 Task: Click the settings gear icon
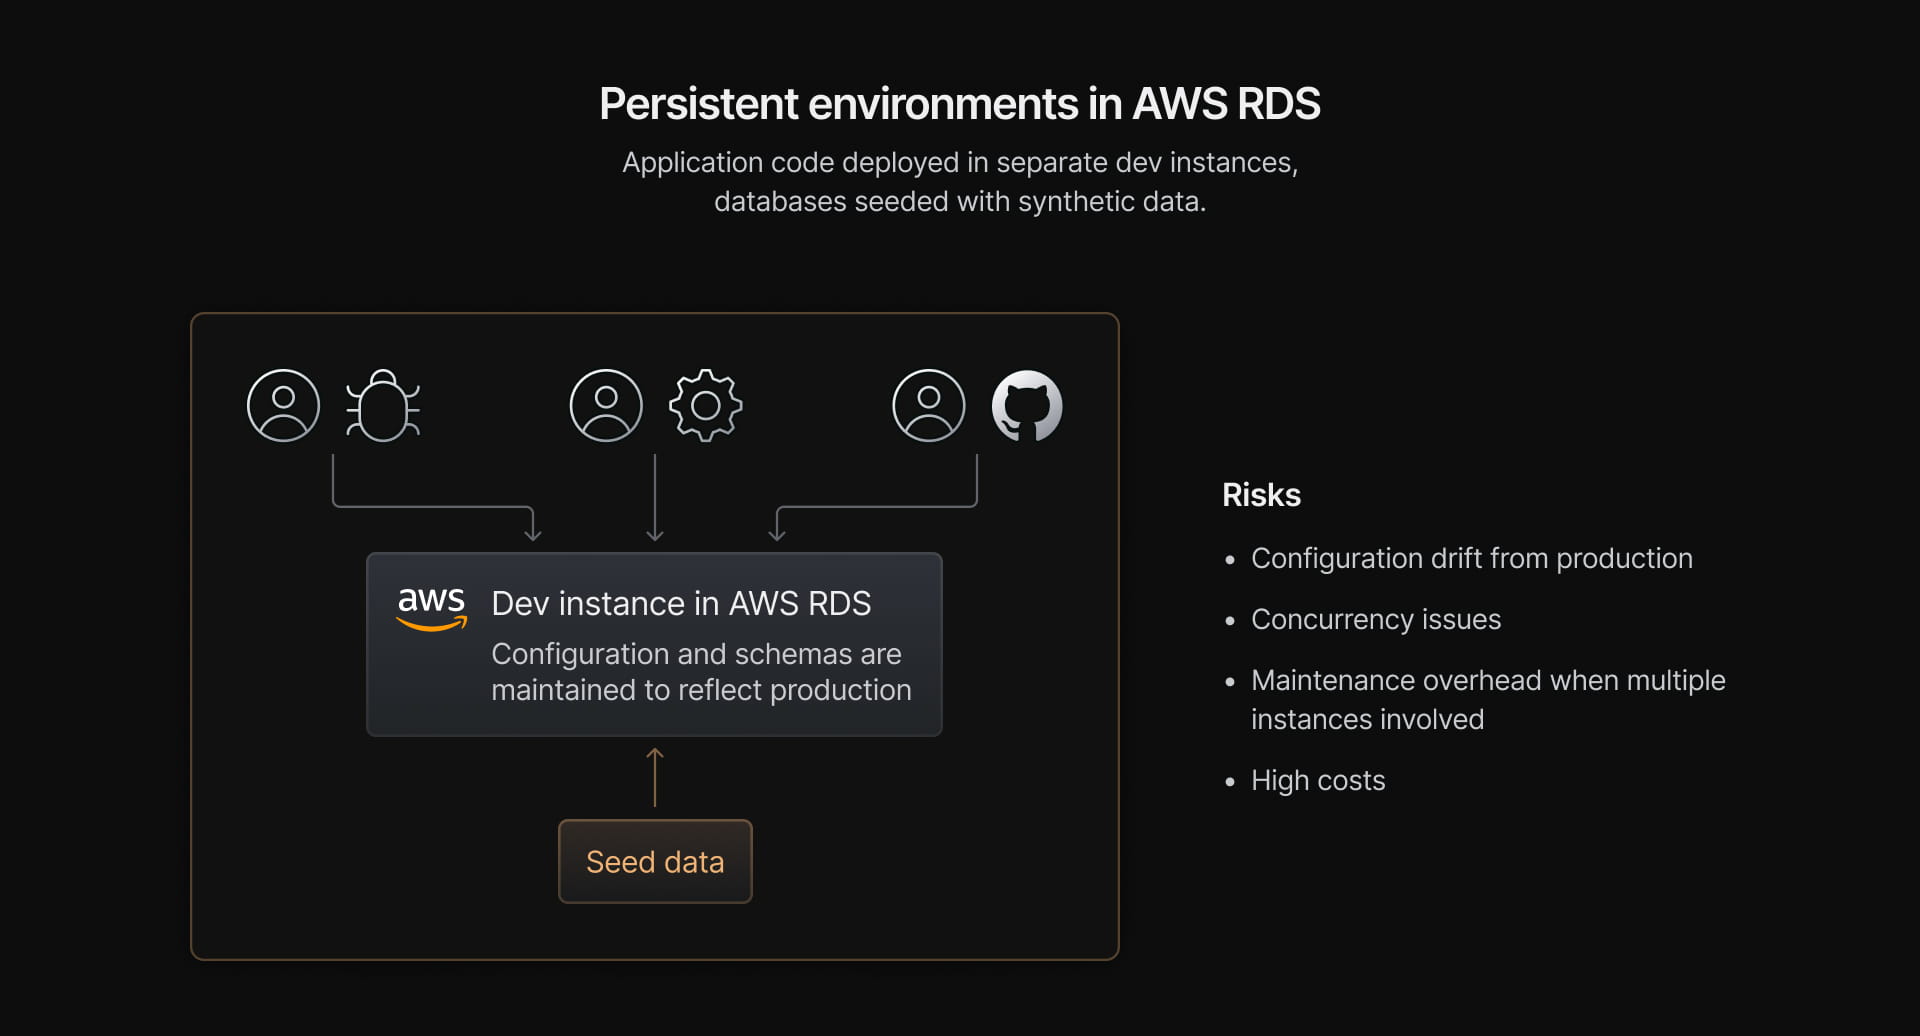pos(706,405)
